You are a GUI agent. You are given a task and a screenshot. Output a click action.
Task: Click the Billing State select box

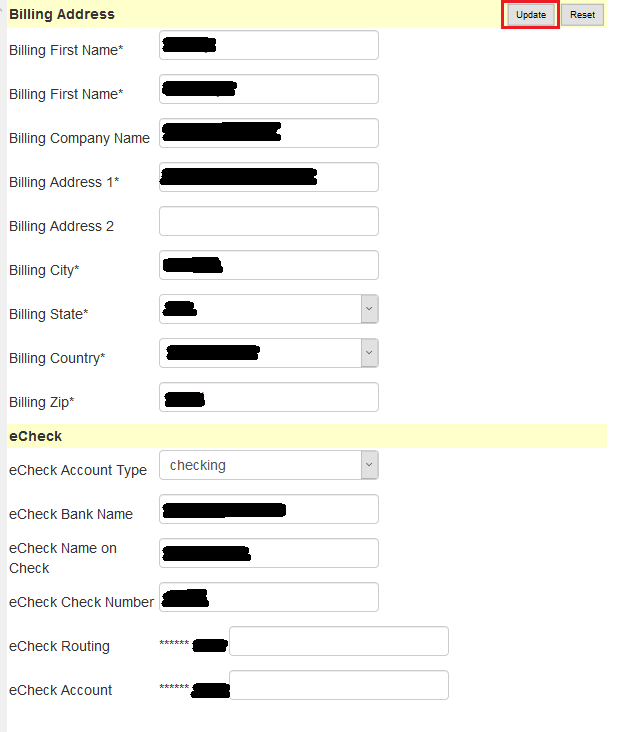coord(269,309)
